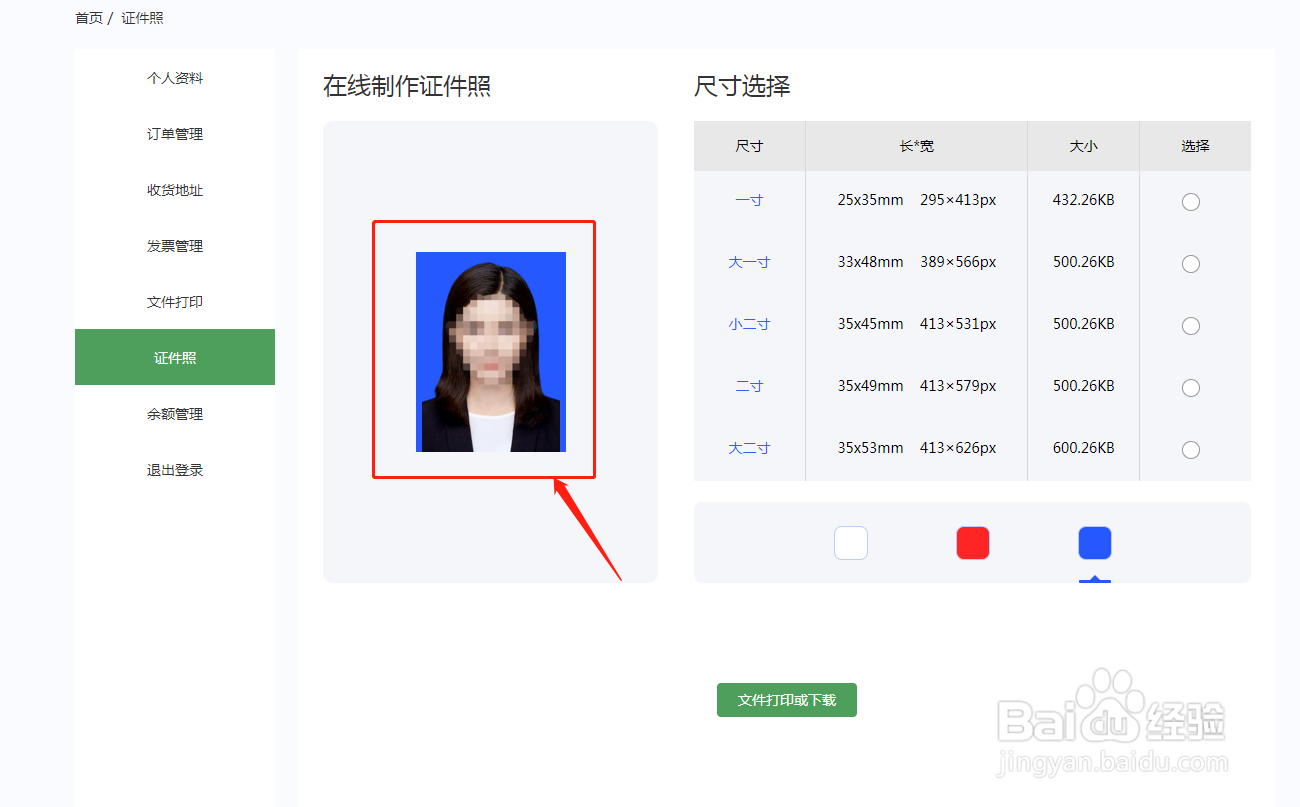Click the 尺寸 column header
Image resolution: width=1300 pixels, height=807 pixels.
pyautogui.click(x=749, y=146)
